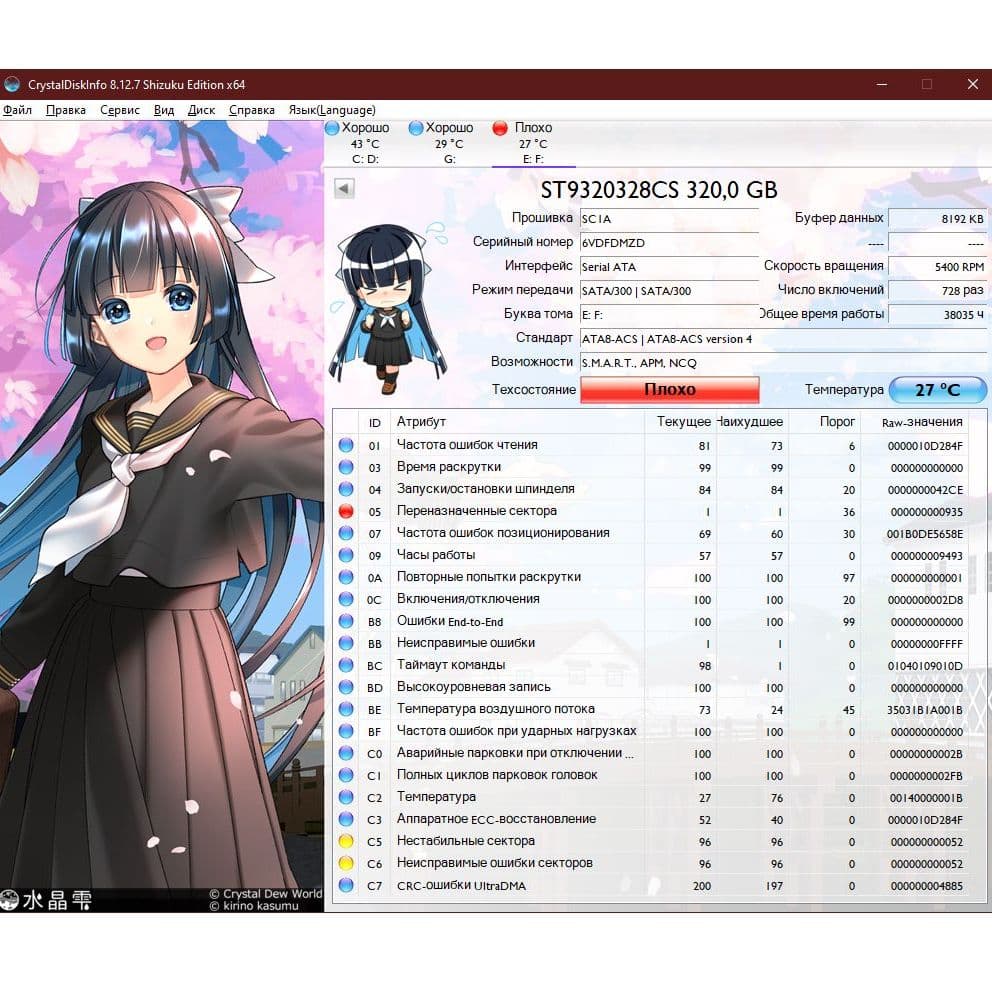Click the 27 °C temperature button
This screenshot has width=992, height=1000.
pos(937,390)
